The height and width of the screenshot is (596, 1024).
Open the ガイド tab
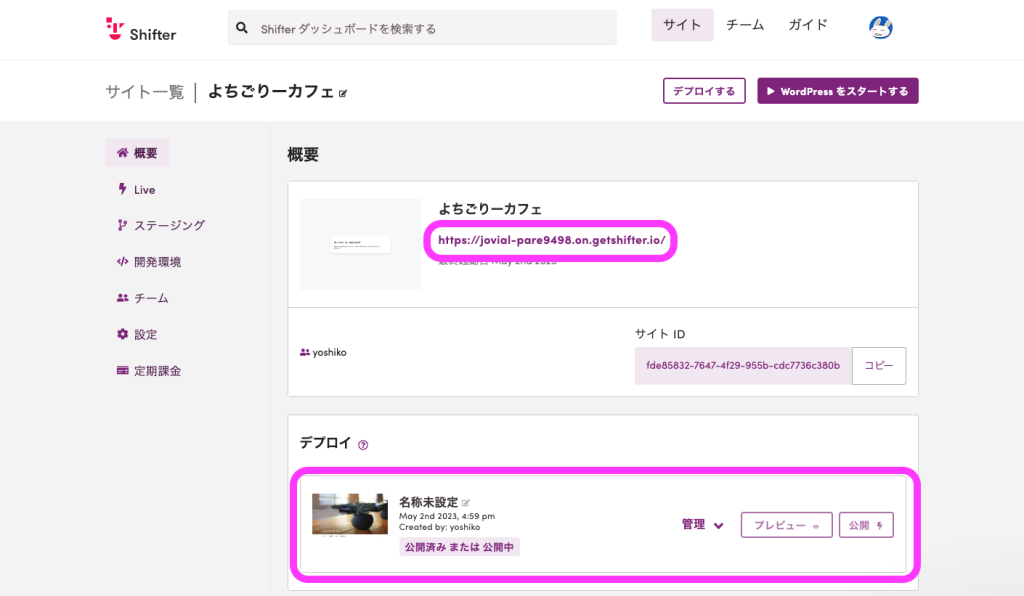tap(808, 25)
